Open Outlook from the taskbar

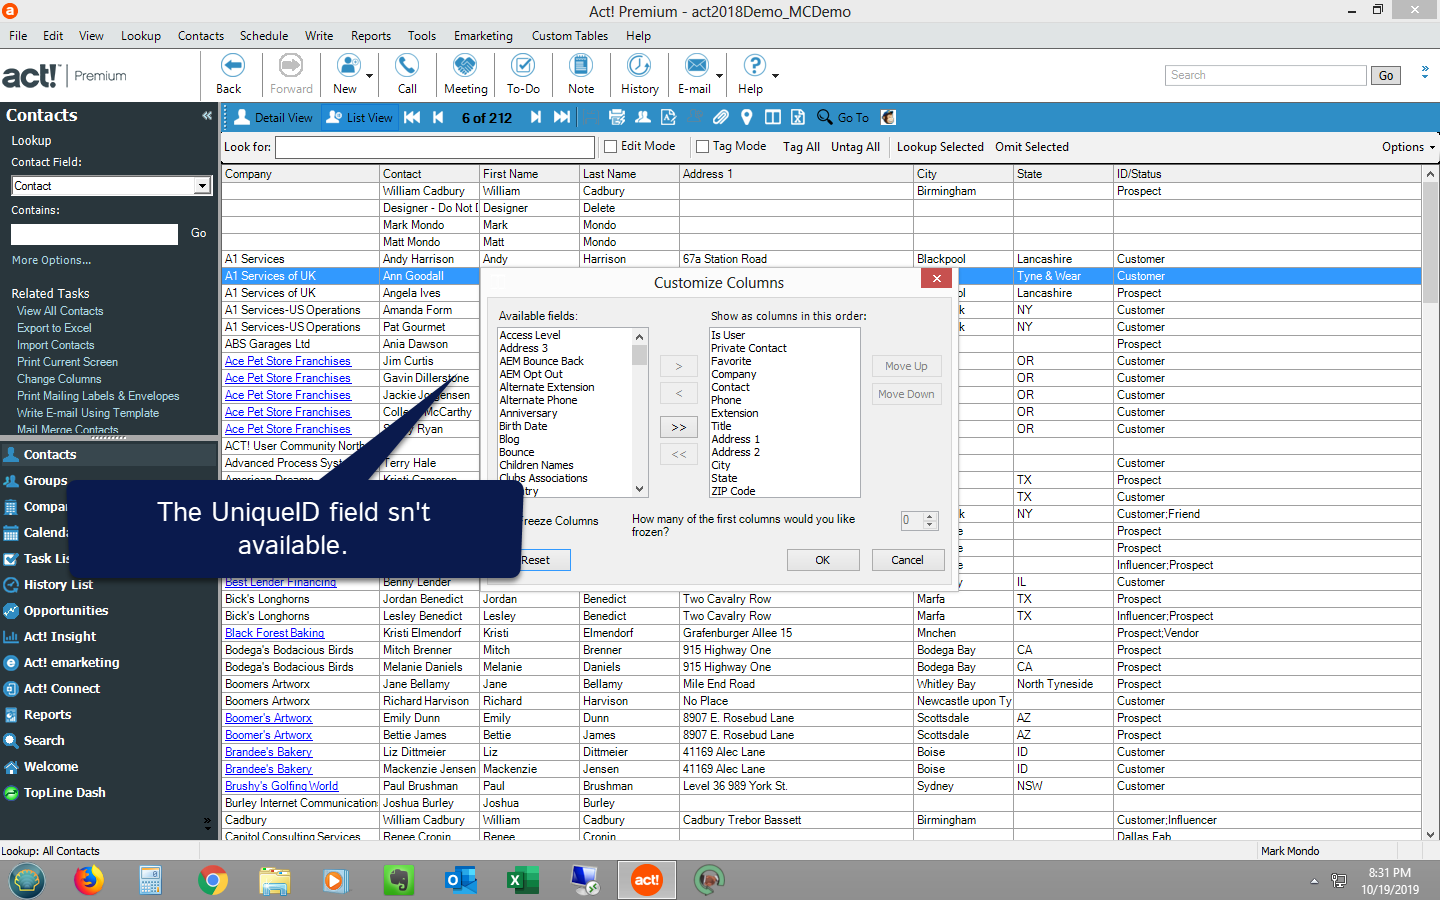(x=461, y=880)
